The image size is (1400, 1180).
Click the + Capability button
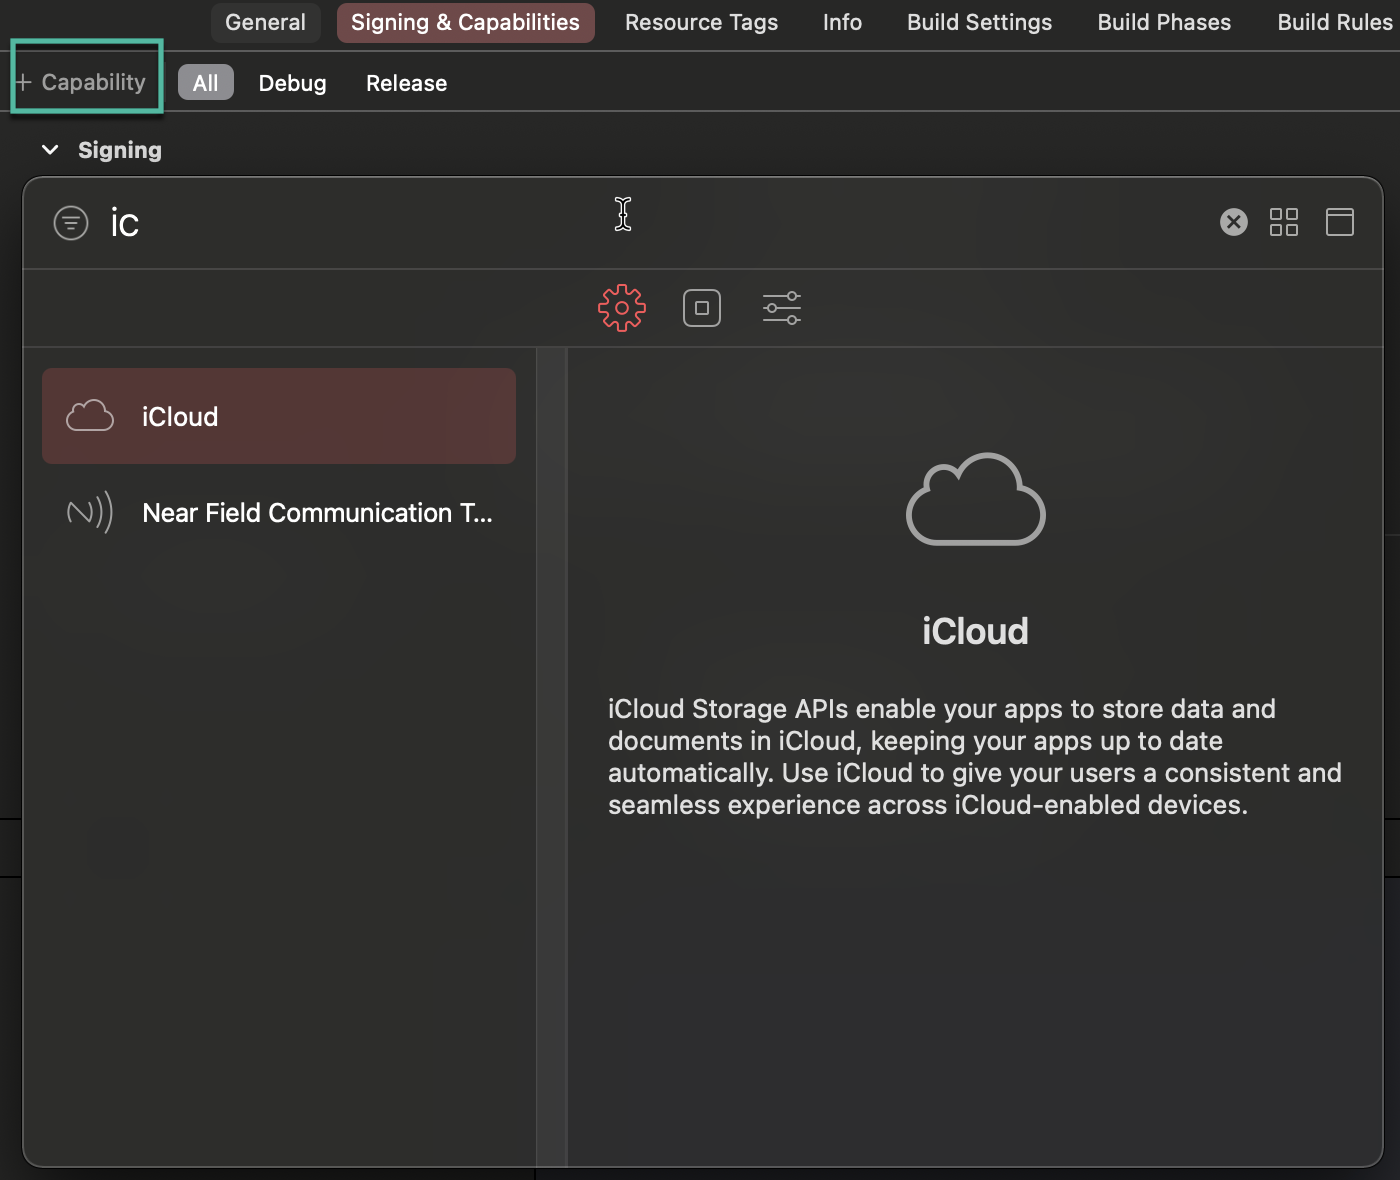pyautogui.click(x=84, y=81)
